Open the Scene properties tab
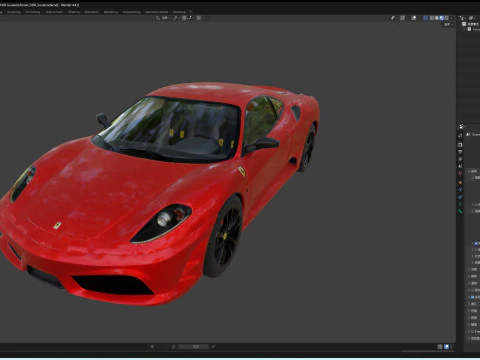Image resolution: width=480 pixels, height=360 pixels. 460,166
